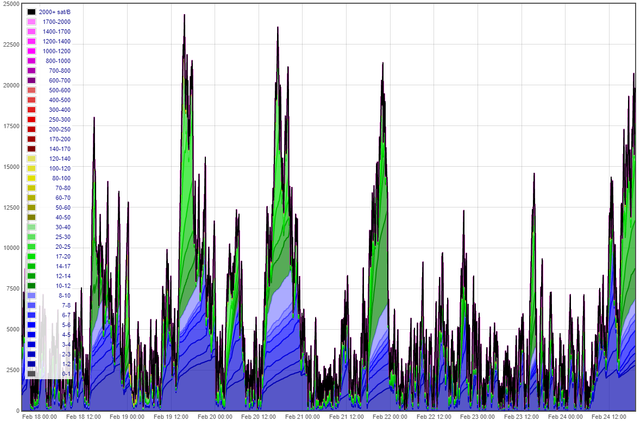Select the 17-20 legend label
The width and height of the screenshot is (640, 424).
coord(63,257)
